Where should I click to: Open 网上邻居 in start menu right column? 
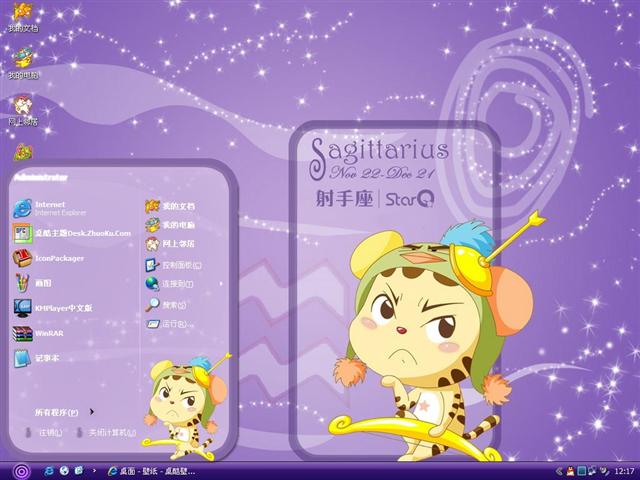click(x=170, y=244)
